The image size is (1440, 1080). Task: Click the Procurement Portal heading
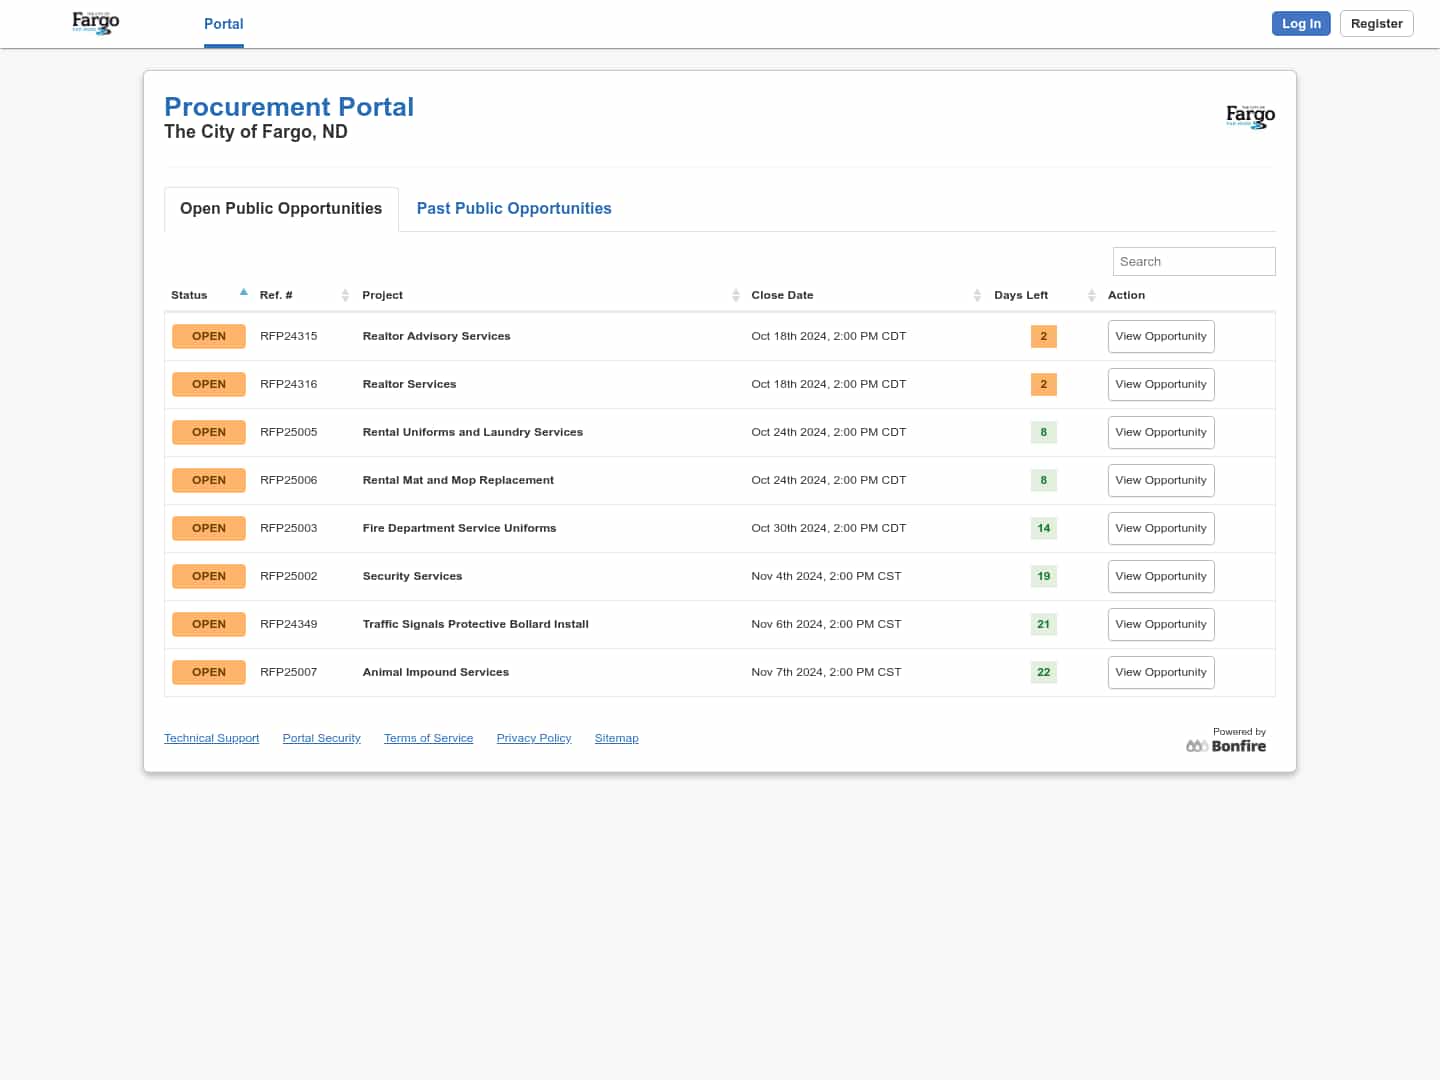click(x=289, y=107)
